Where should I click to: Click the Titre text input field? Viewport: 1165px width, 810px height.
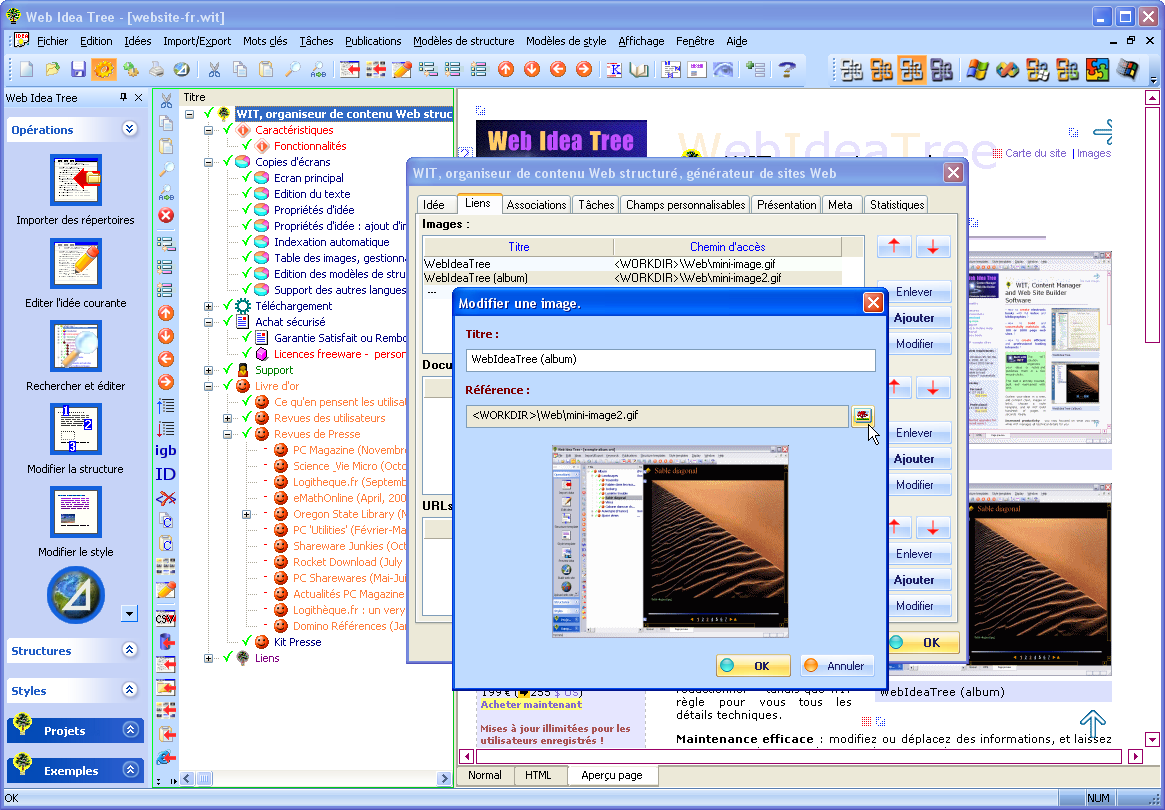(670, 359)
